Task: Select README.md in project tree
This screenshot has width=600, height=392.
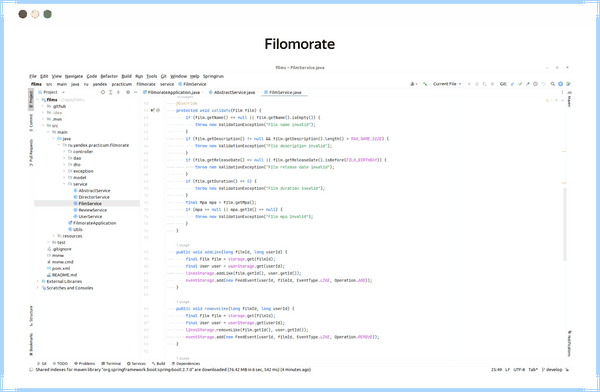Action: 62,275
